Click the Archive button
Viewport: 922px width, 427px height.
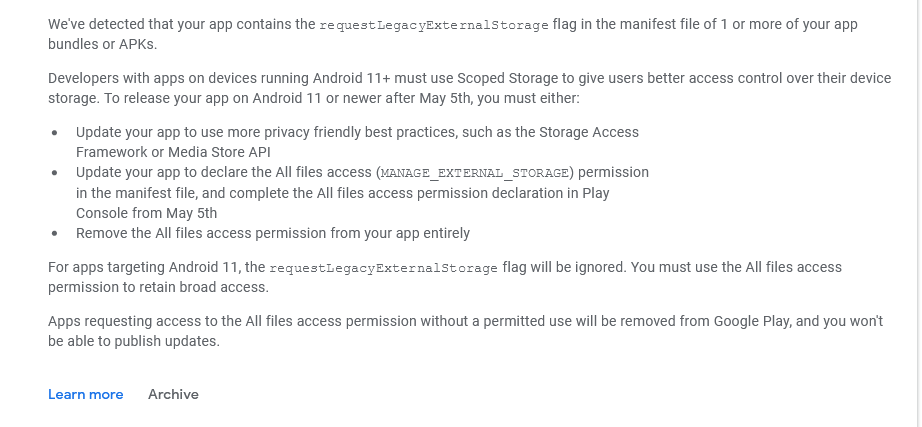click(x=173, y=394)
